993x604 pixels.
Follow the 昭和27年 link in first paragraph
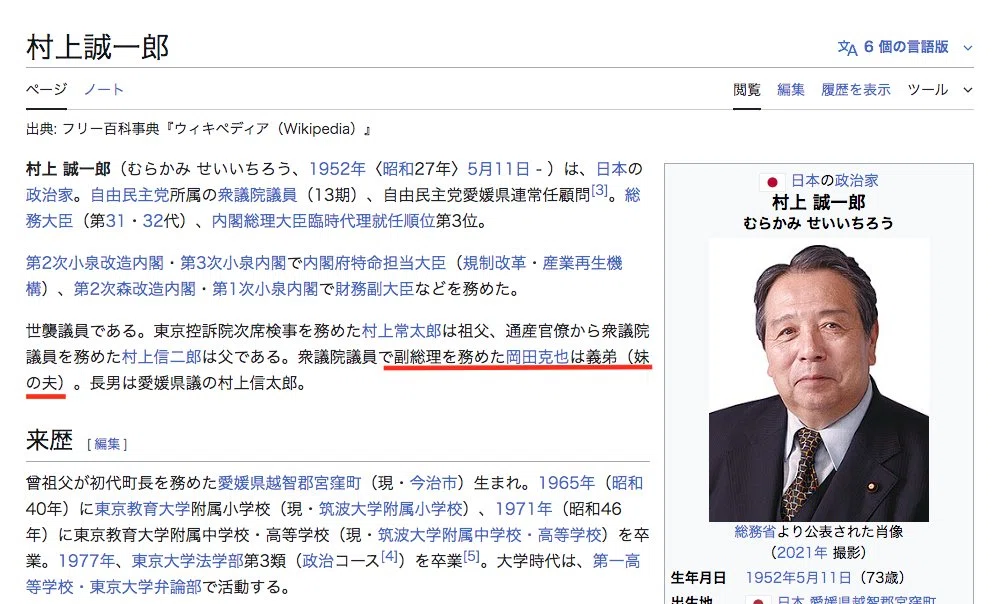398,169
